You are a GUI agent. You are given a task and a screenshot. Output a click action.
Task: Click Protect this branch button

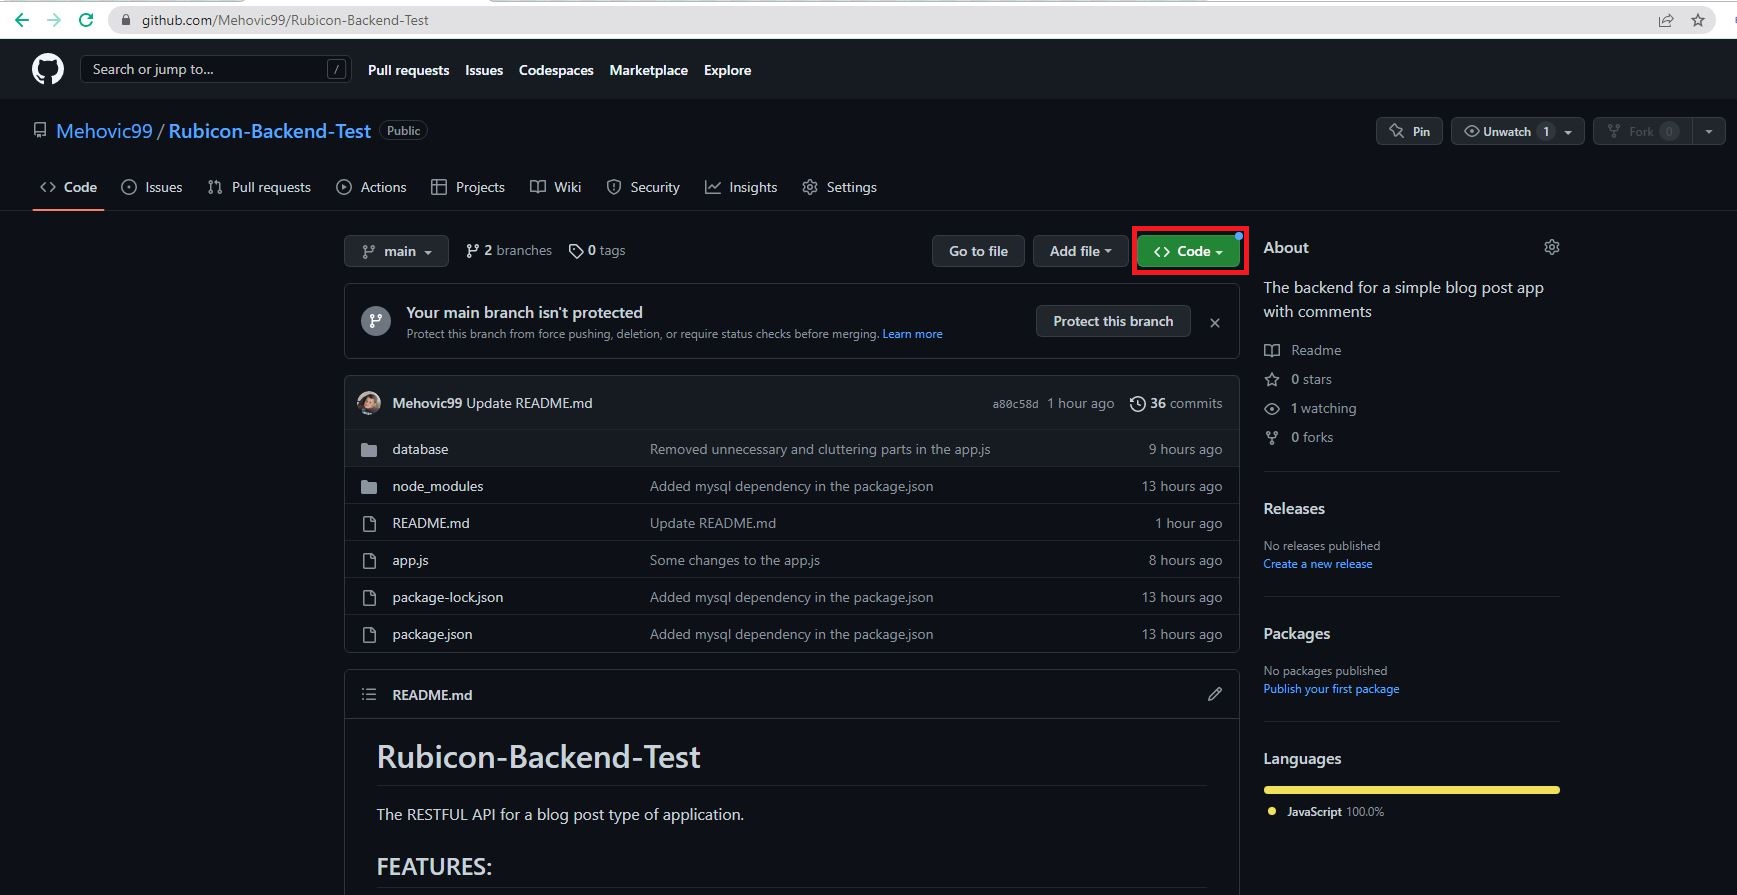(x=1113, y=321)
